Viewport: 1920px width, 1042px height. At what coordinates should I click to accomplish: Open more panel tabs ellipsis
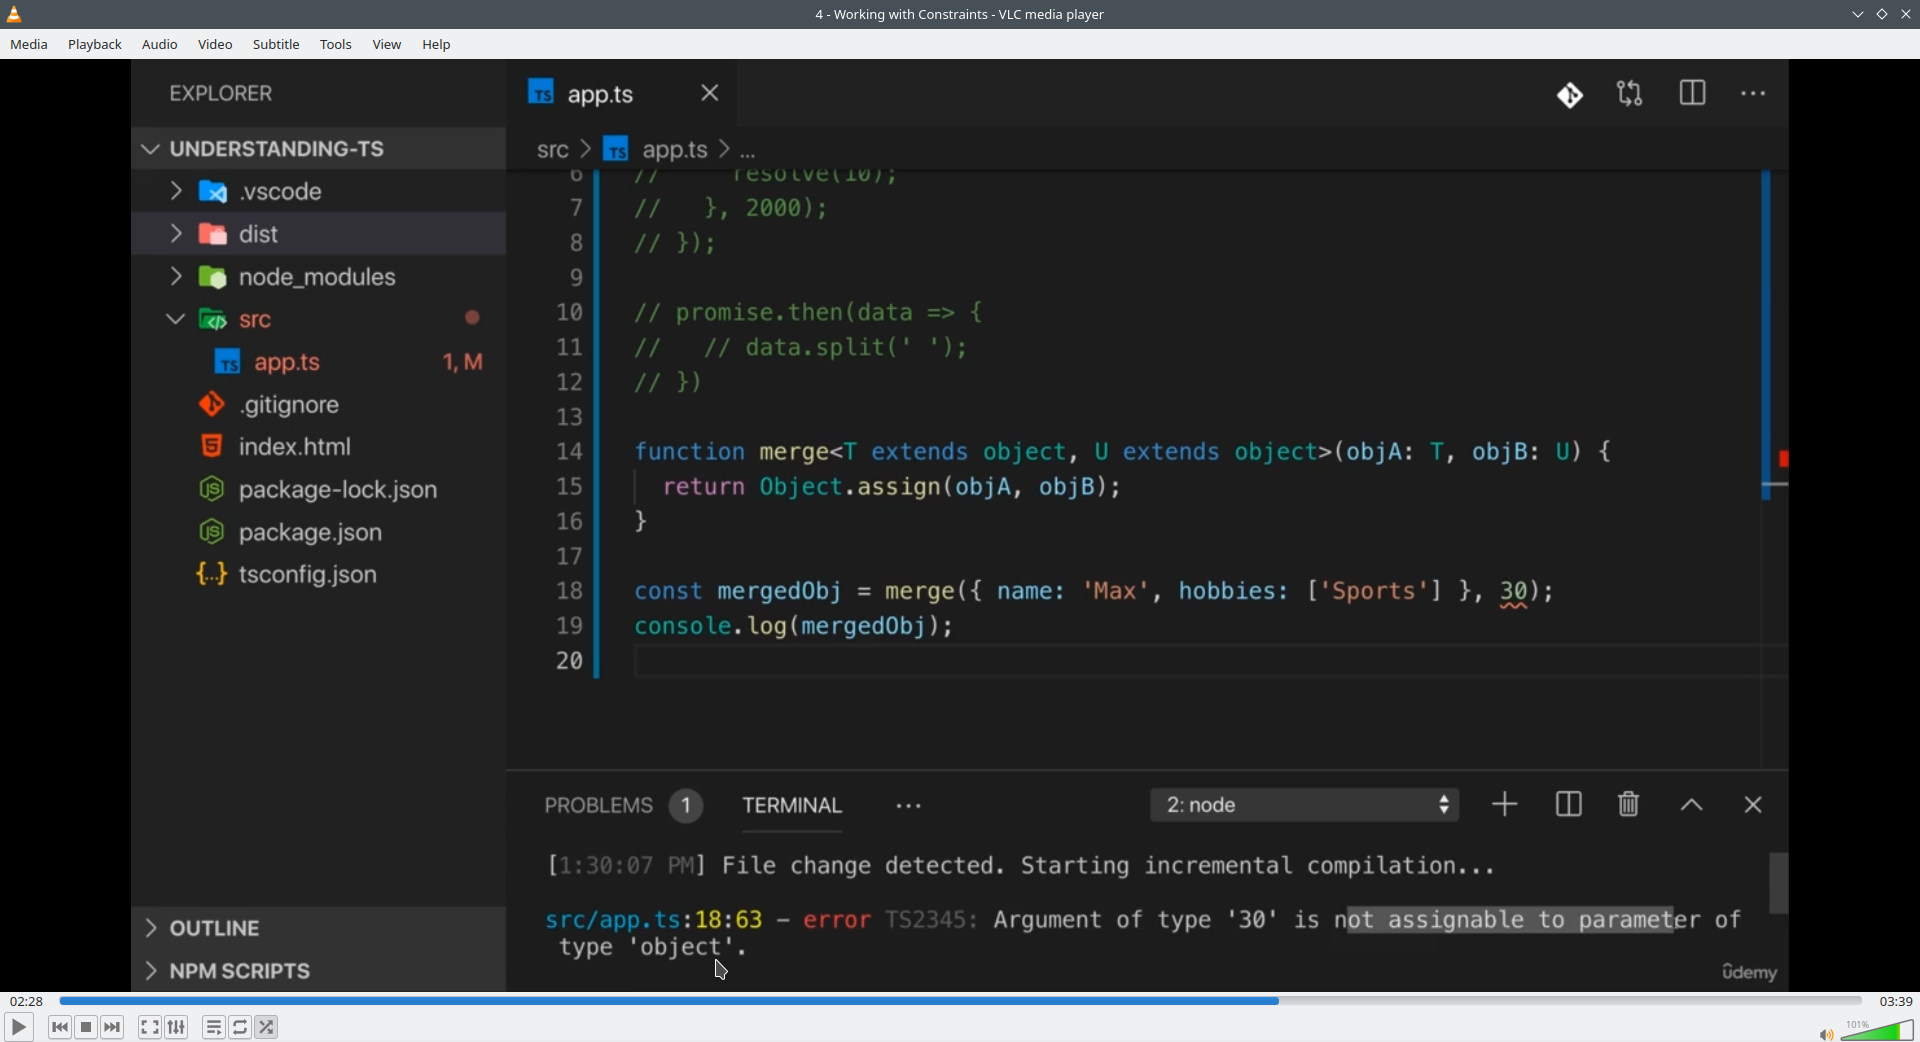(x=909, y=806)
